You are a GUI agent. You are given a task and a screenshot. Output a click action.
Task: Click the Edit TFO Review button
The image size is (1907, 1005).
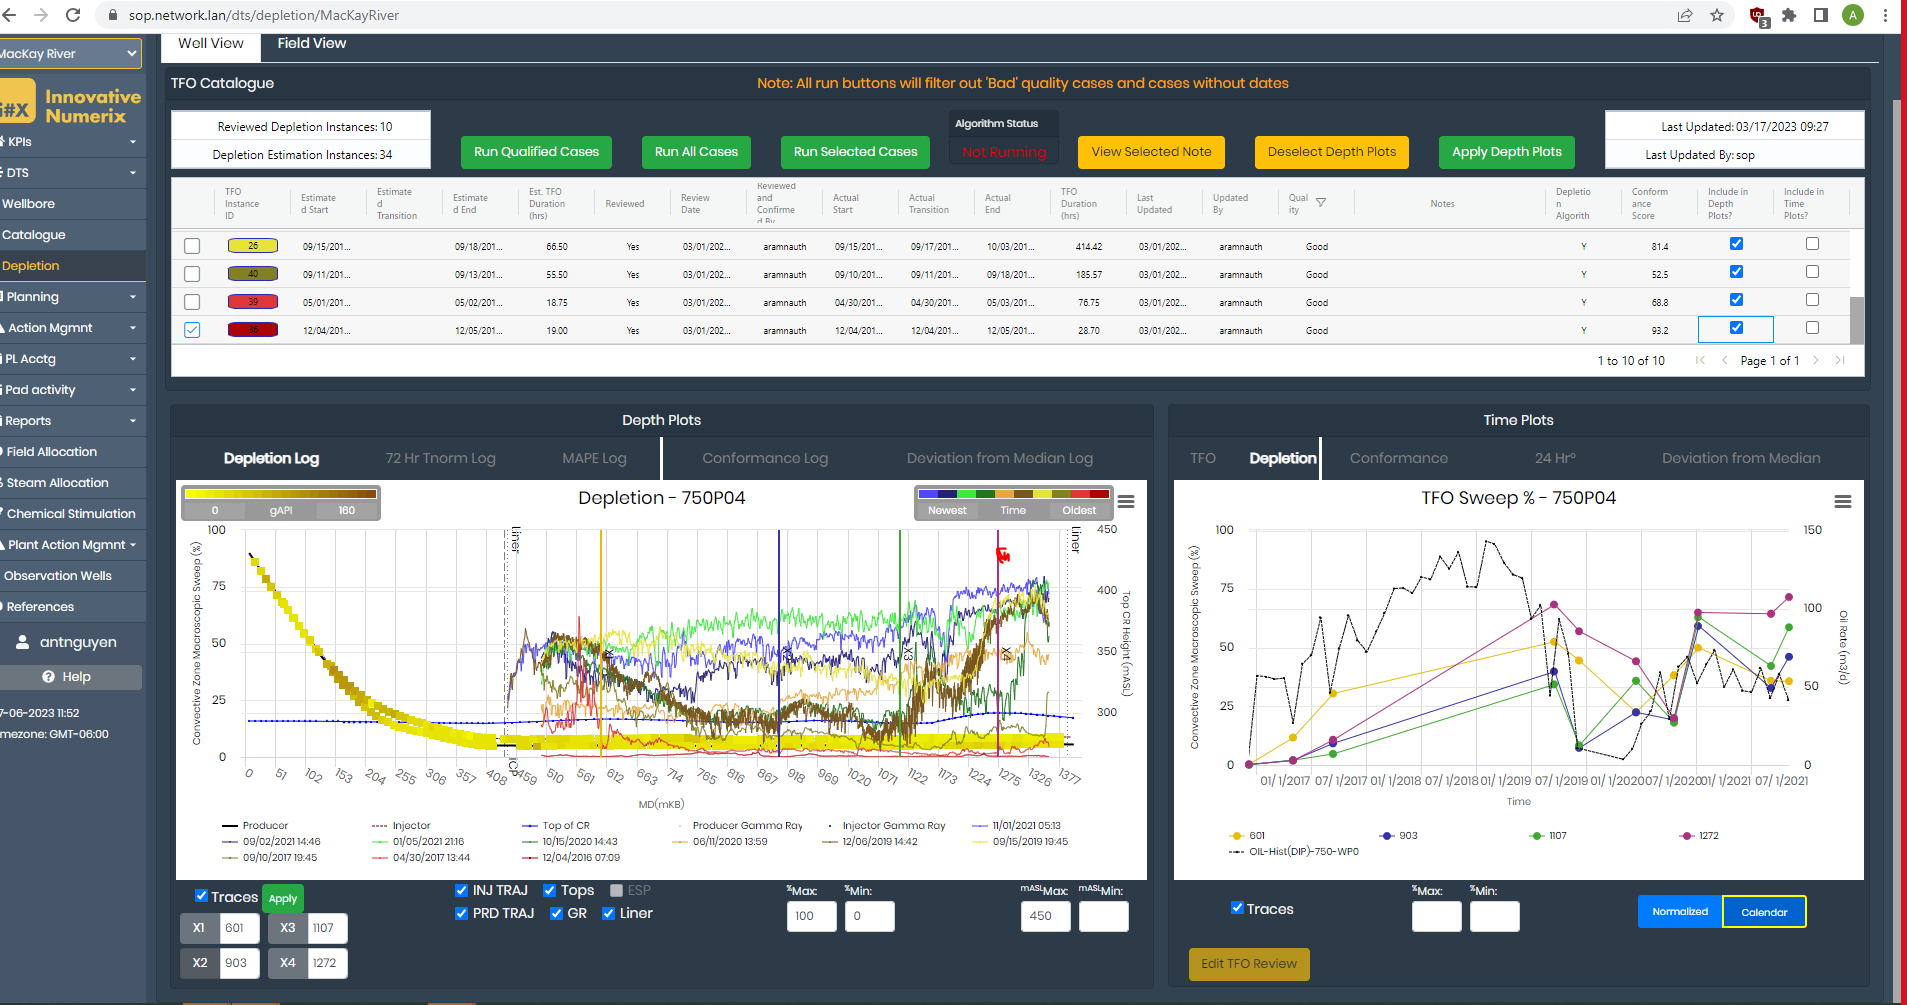point(1248,963)
